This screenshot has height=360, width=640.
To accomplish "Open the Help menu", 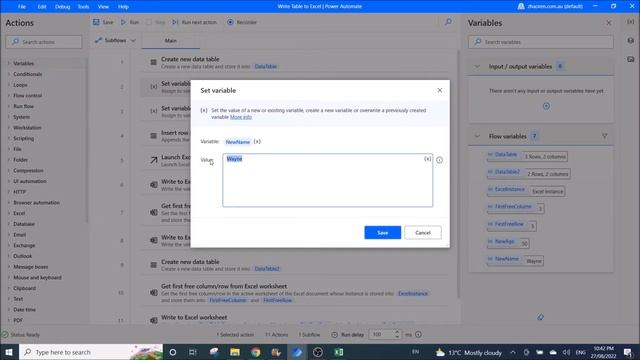I will 123,7.
